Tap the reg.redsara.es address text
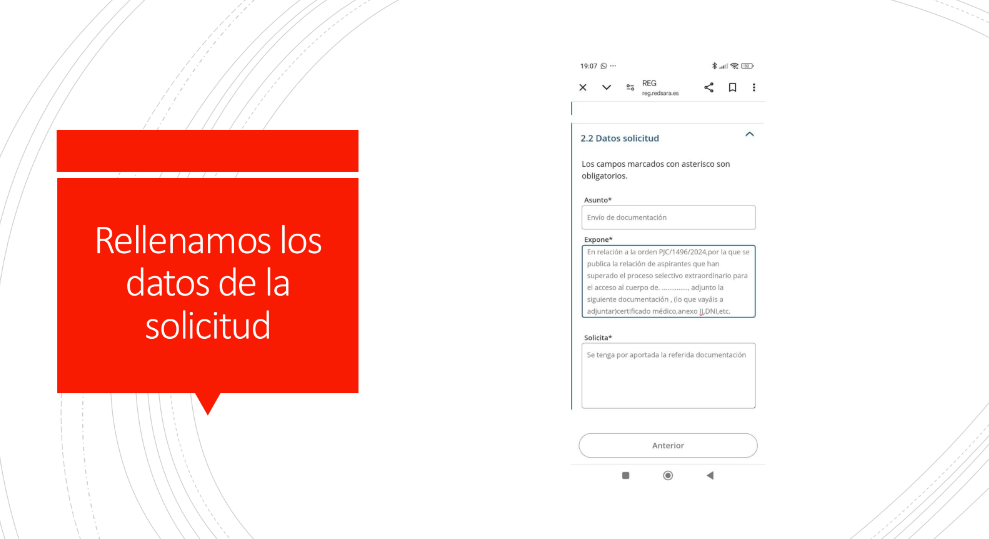Viewport: 989px width, 539px height. 660,93
